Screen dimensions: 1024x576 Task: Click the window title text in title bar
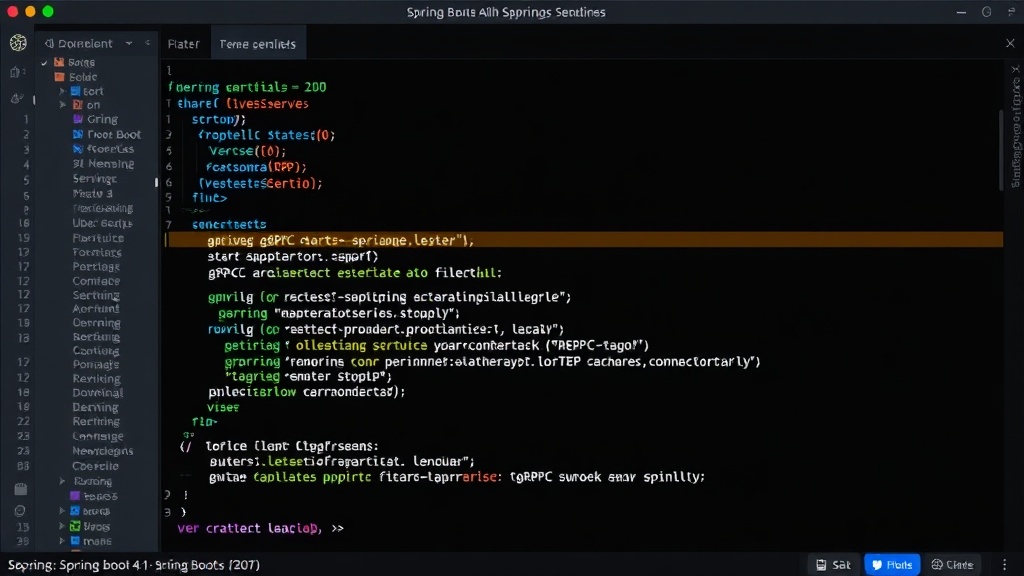click(x=506, y=12)
